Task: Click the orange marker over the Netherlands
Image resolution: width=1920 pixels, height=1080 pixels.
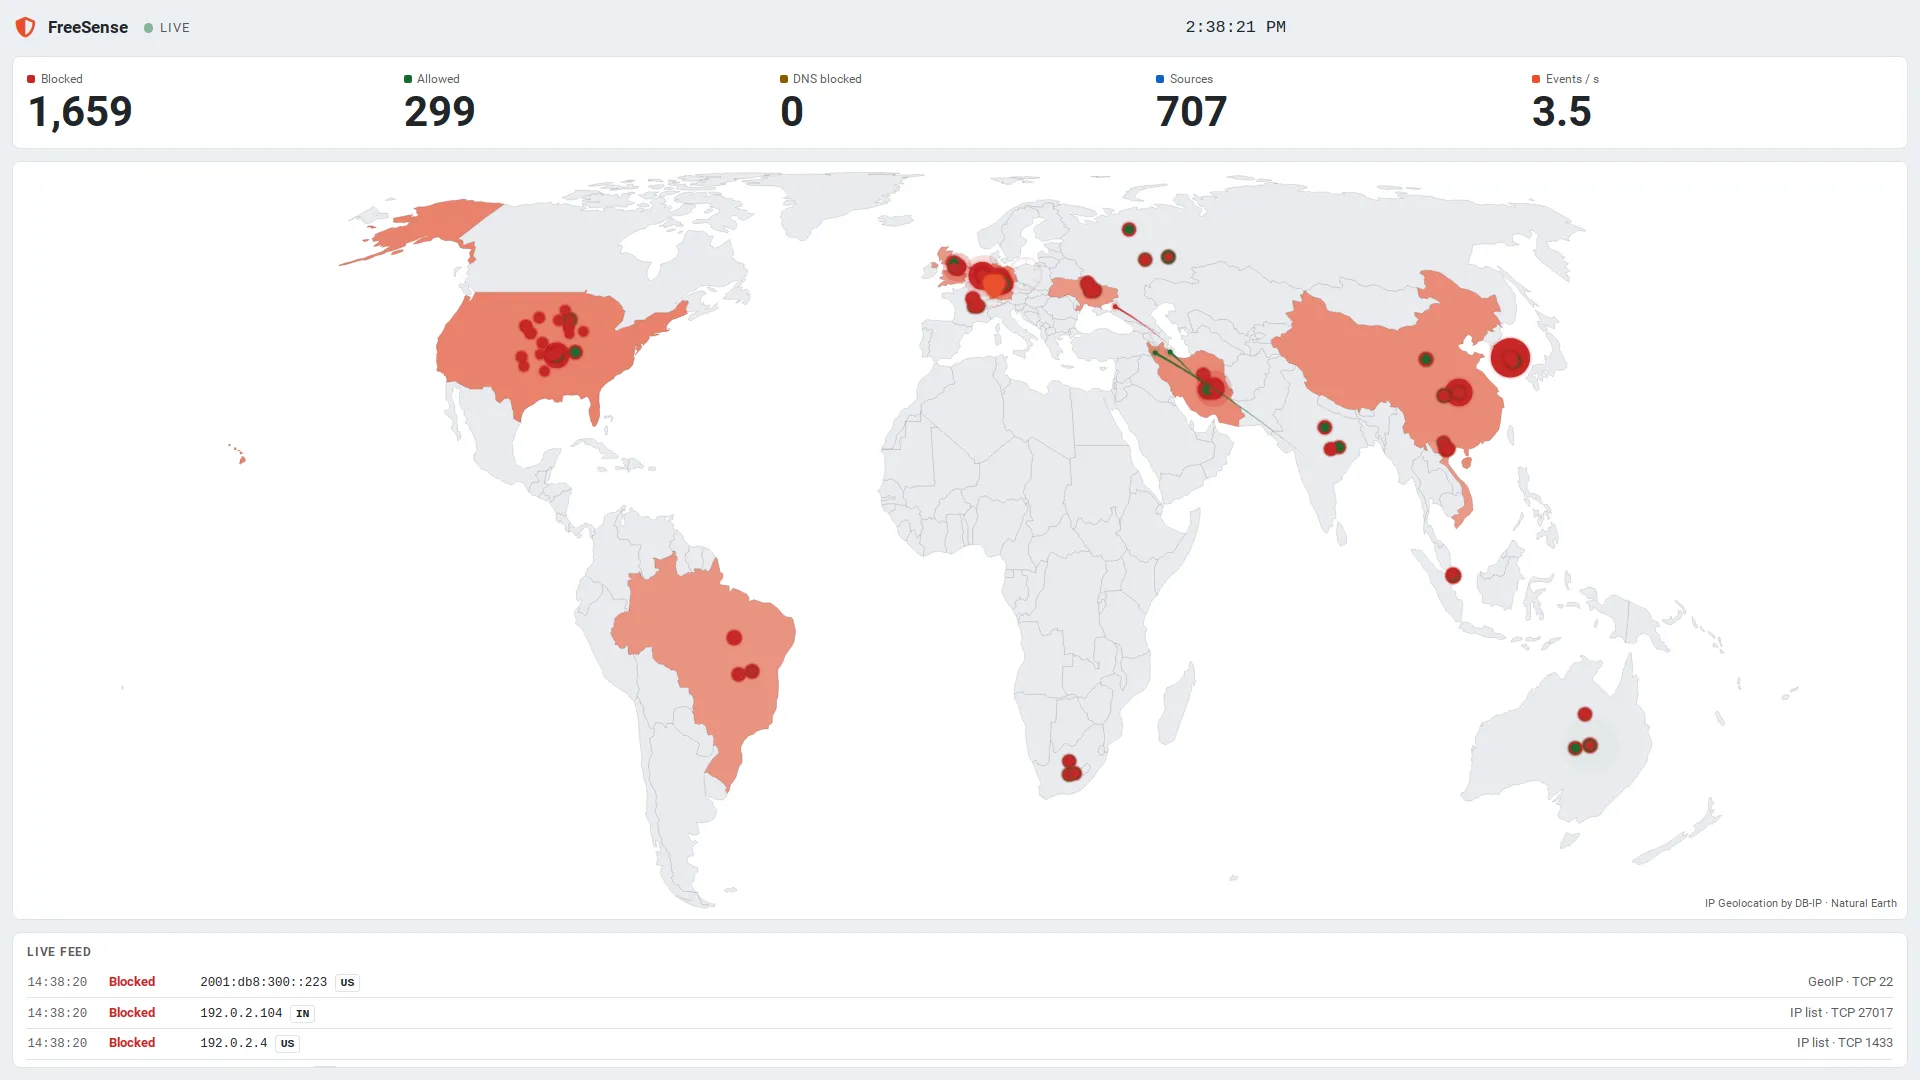Action: click(x=994, y=285)
